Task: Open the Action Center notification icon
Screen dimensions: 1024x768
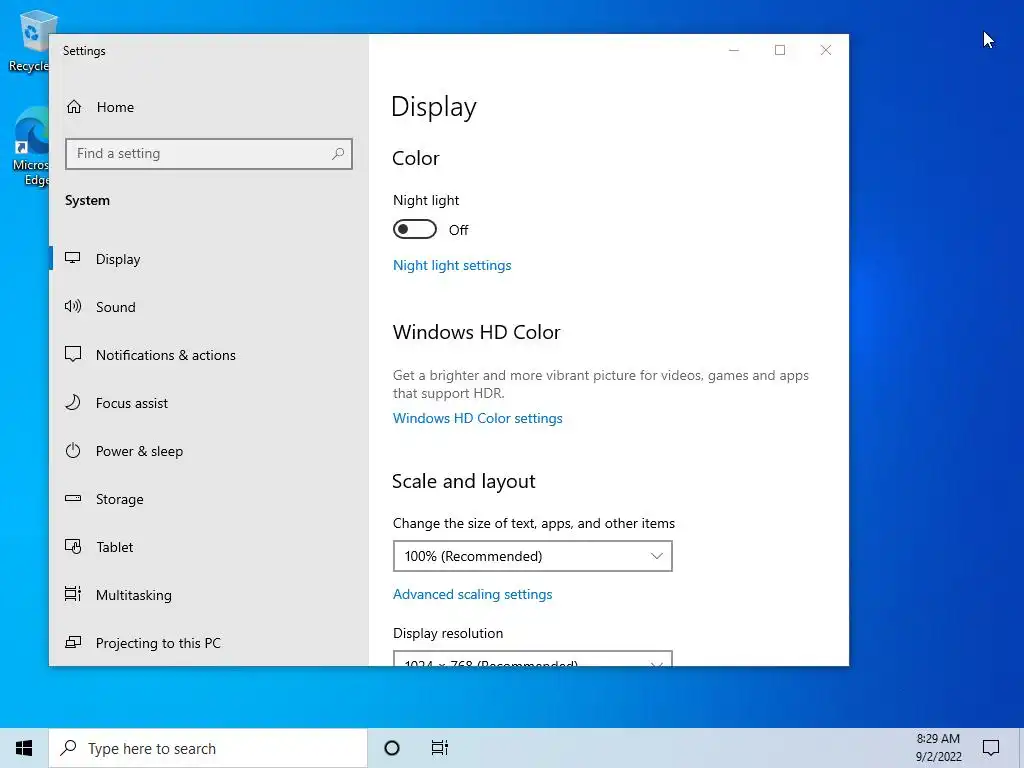Action: tap(991, 748)
